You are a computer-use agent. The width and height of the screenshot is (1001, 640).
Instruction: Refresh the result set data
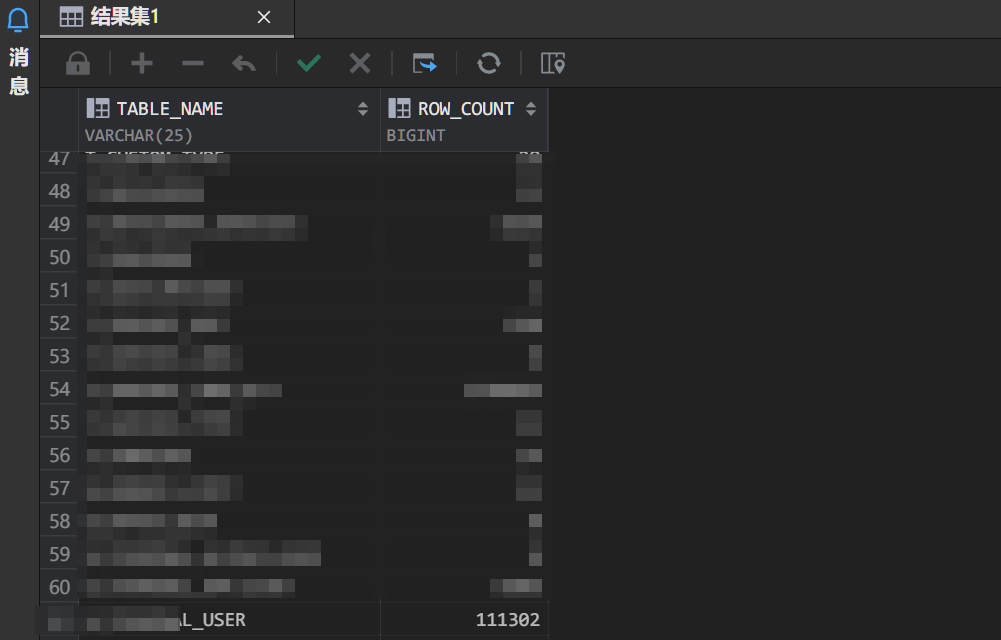click(x=489, y=64)
